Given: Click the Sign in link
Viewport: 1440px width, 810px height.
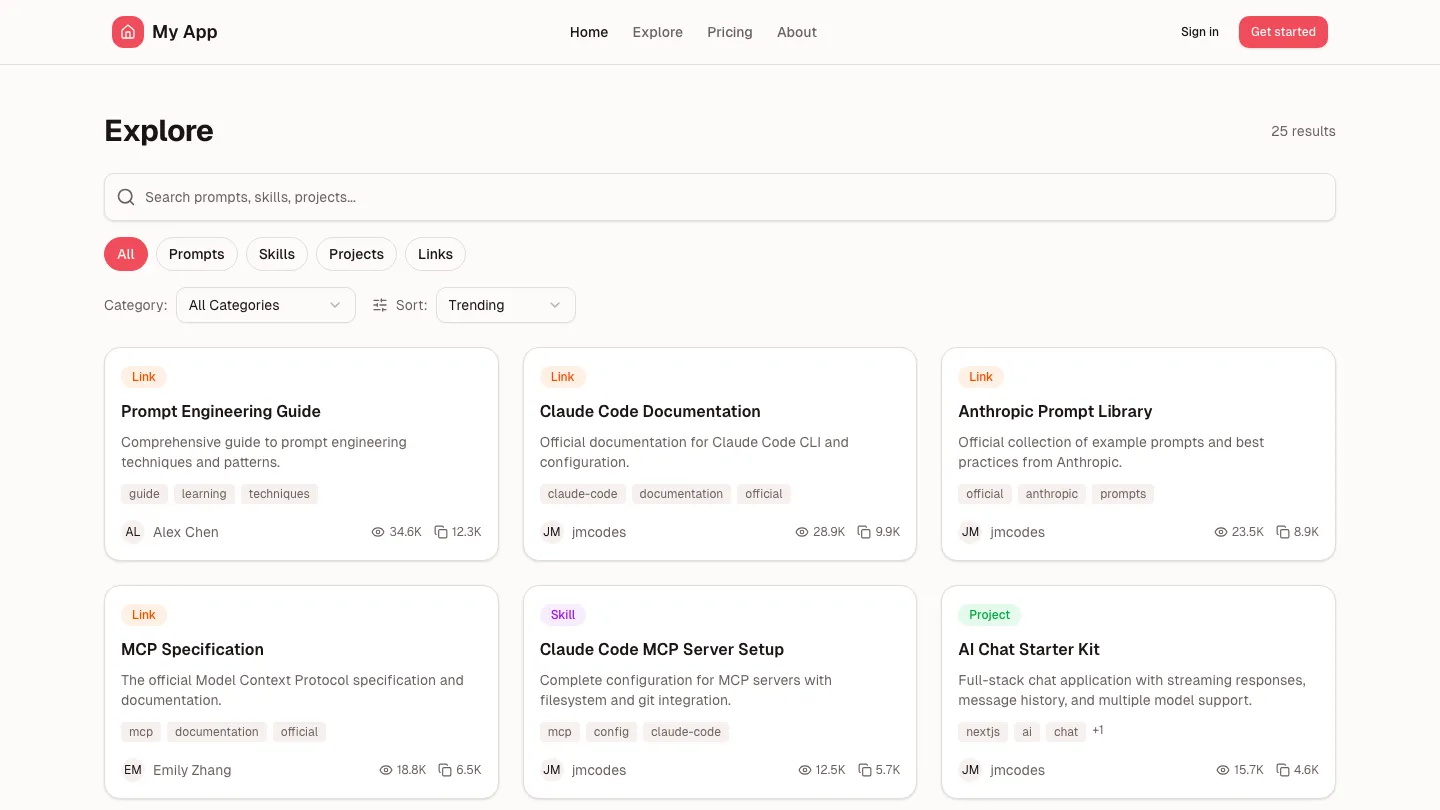Looking at the screenshot, I should pos(1199,32).
